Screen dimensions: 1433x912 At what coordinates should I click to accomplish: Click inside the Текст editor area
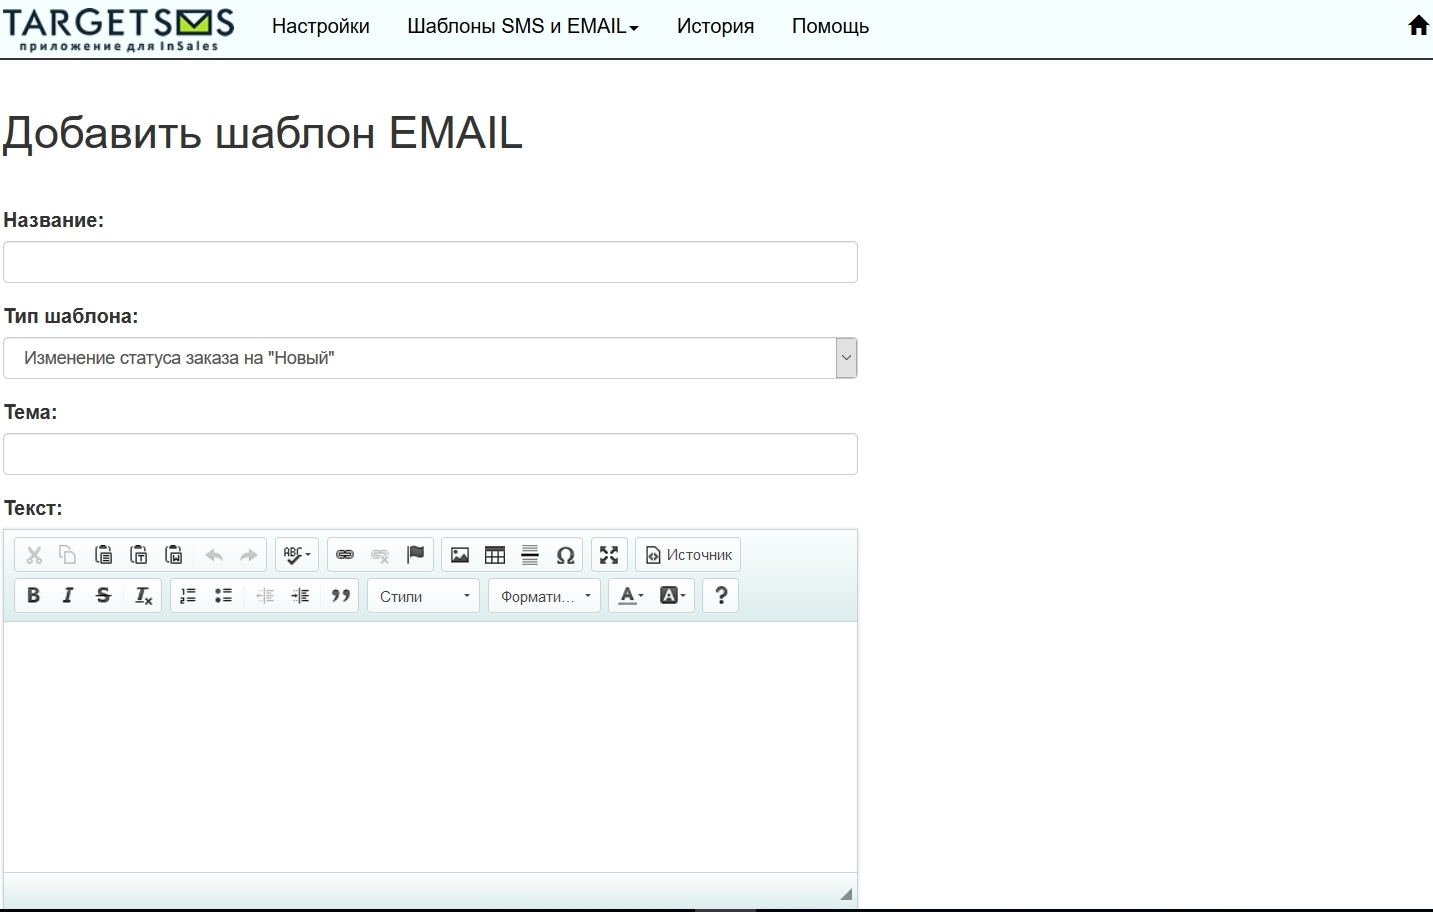430,747
